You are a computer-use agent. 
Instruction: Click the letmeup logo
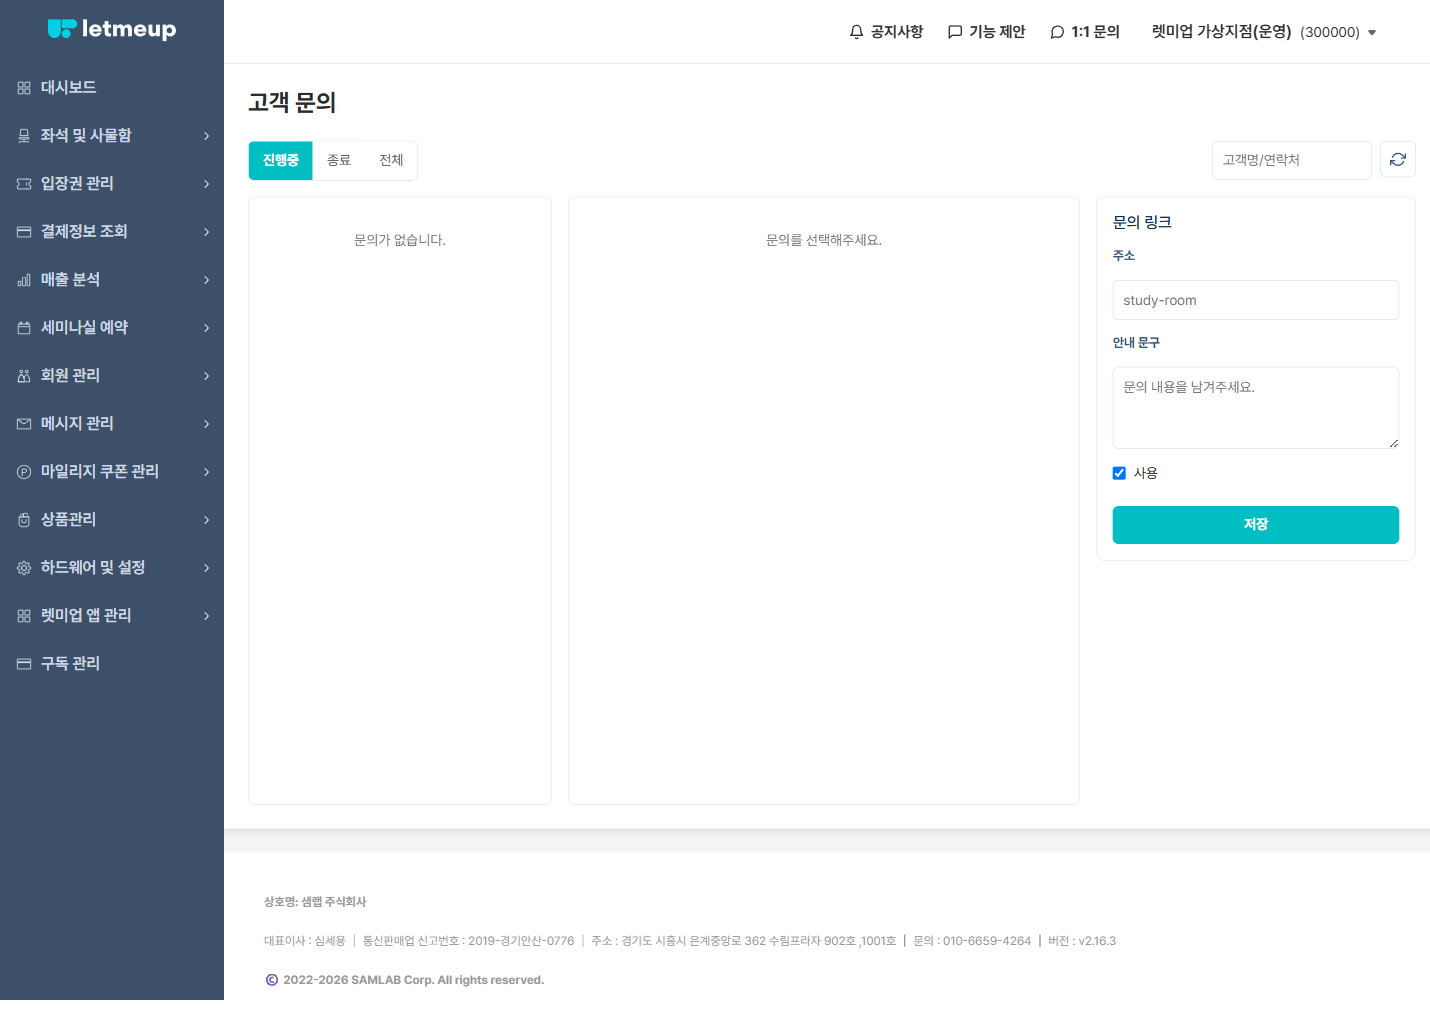pos(112,29)
